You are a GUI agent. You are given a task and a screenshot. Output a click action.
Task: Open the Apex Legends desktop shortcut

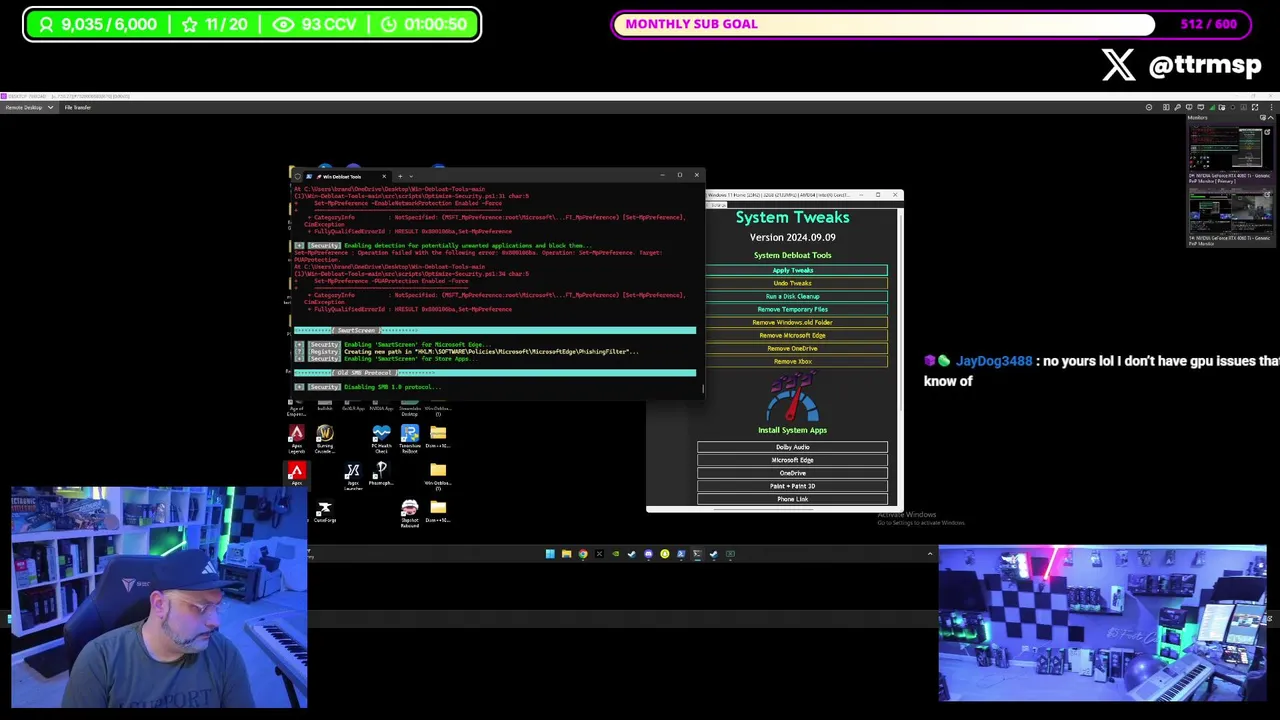pos(296,438)
